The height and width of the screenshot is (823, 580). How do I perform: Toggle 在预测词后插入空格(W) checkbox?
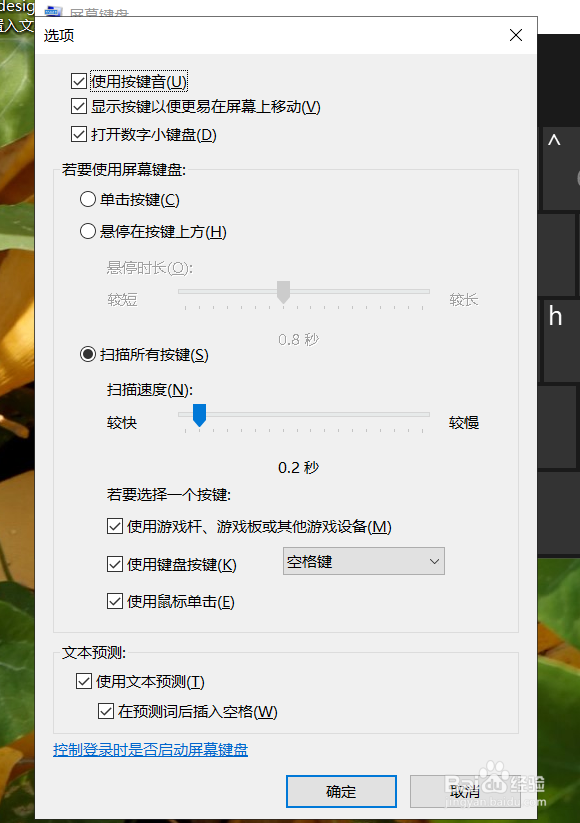tap(106, 711)
